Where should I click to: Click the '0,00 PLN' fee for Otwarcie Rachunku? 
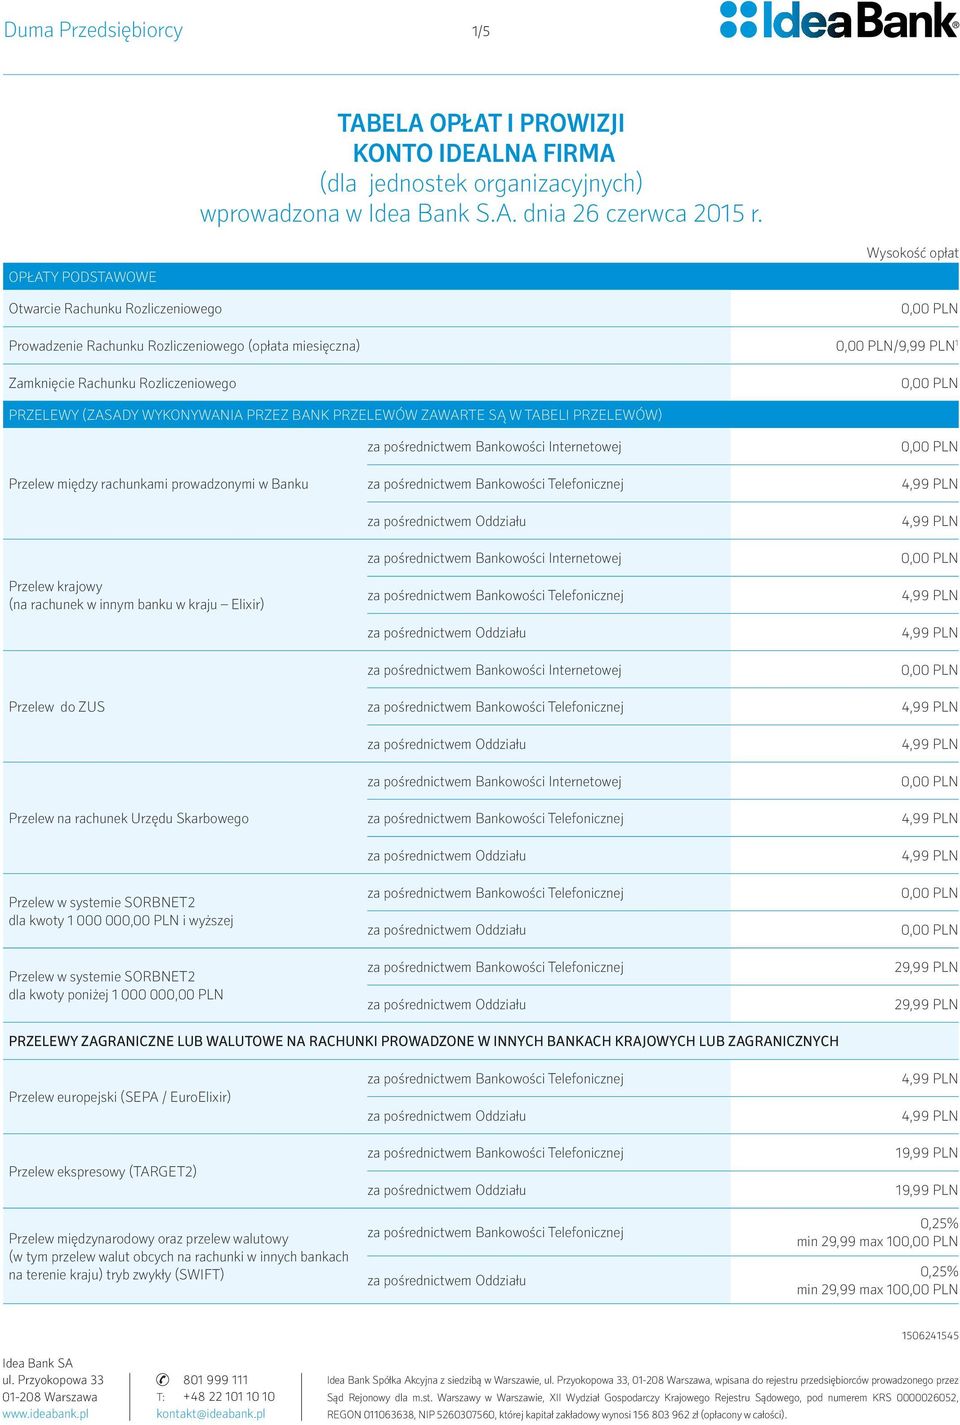929,309
